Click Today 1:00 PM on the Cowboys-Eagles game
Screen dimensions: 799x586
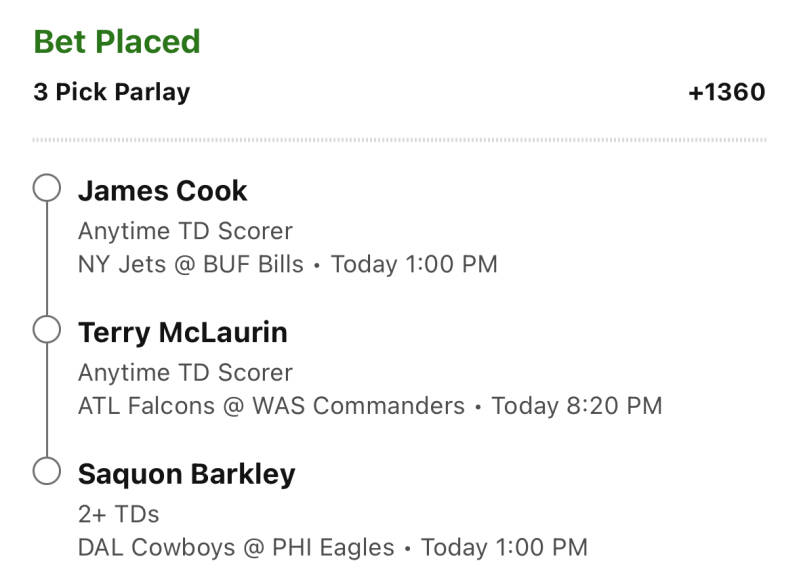(x=504, y=548)
